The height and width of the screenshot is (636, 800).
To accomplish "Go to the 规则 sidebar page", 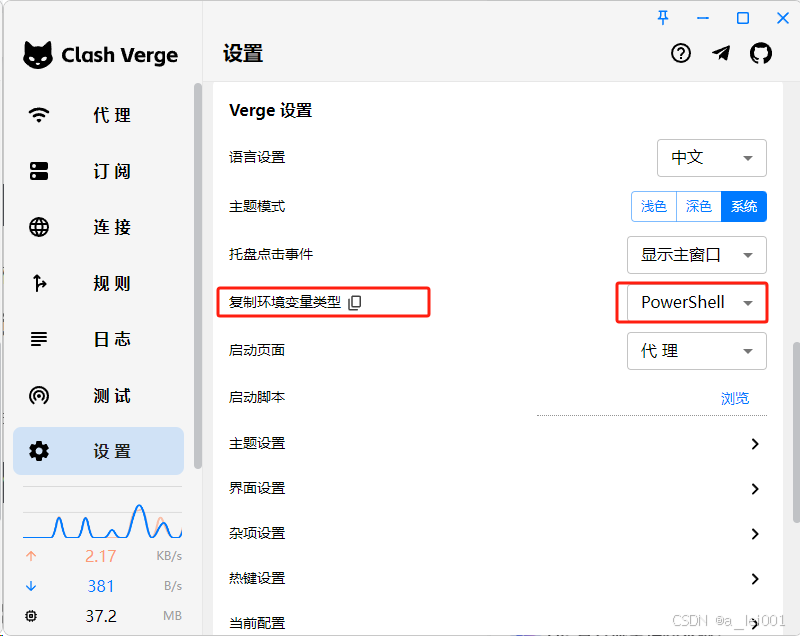I will (98, 283).
